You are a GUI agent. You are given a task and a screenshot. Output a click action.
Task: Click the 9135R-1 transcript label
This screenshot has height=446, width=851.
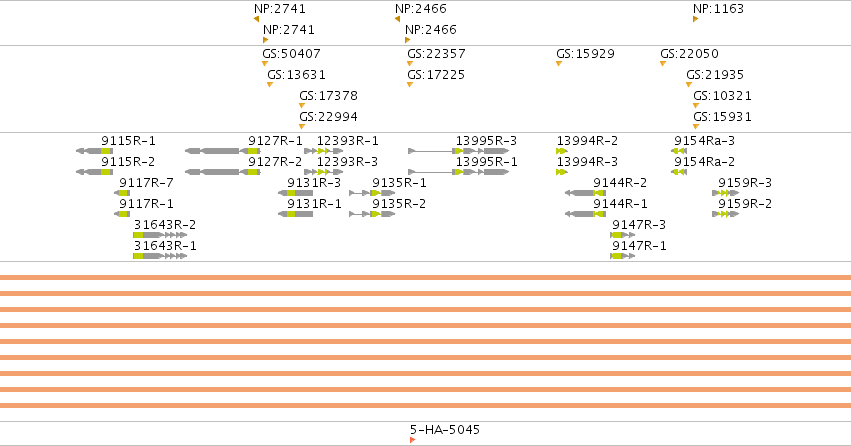399,183
